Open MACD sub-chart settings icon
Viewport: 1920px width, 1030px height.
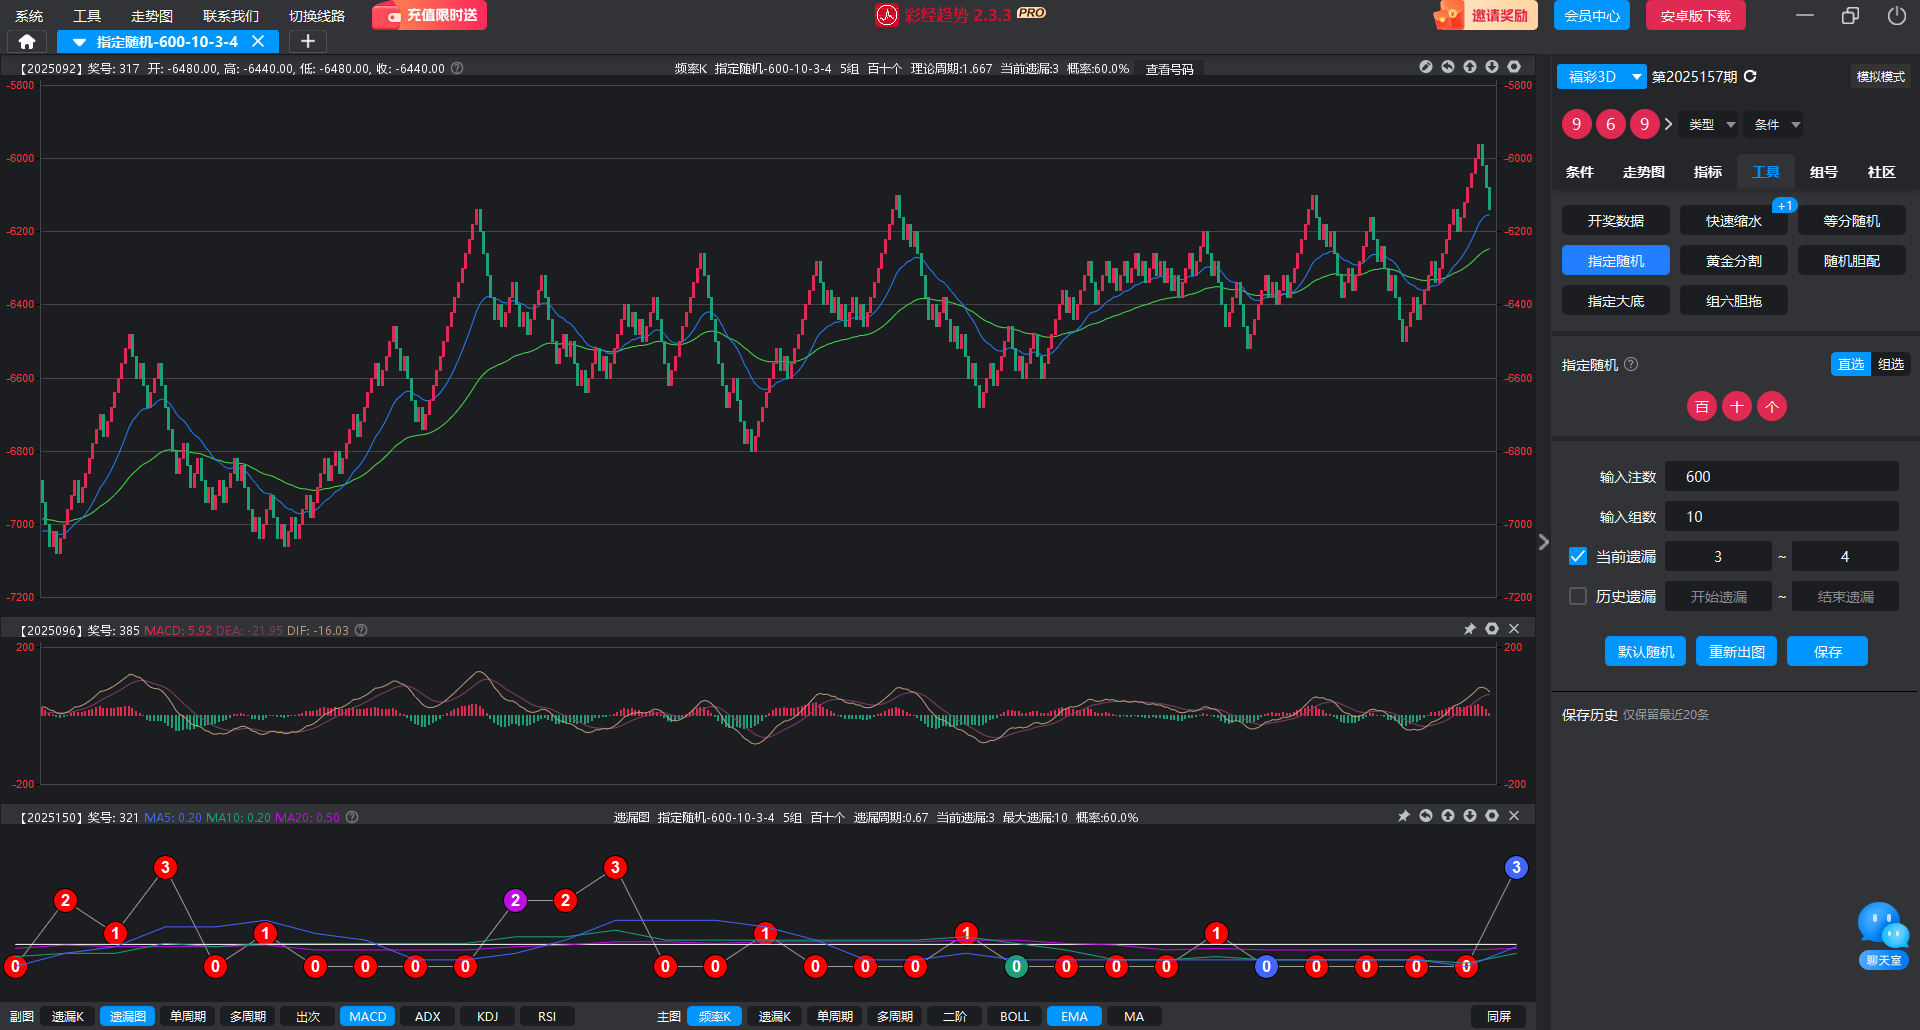tap(1492, 629)
